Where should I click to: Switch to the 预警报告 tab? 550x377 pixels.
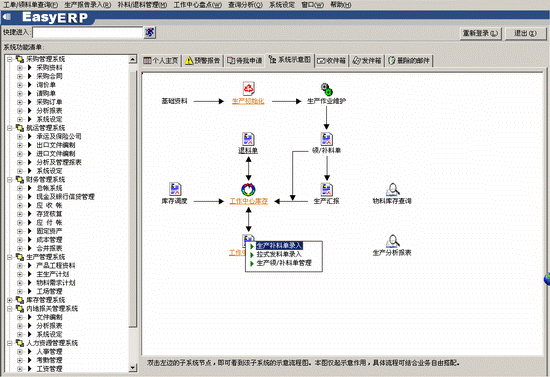pos(203,61)
